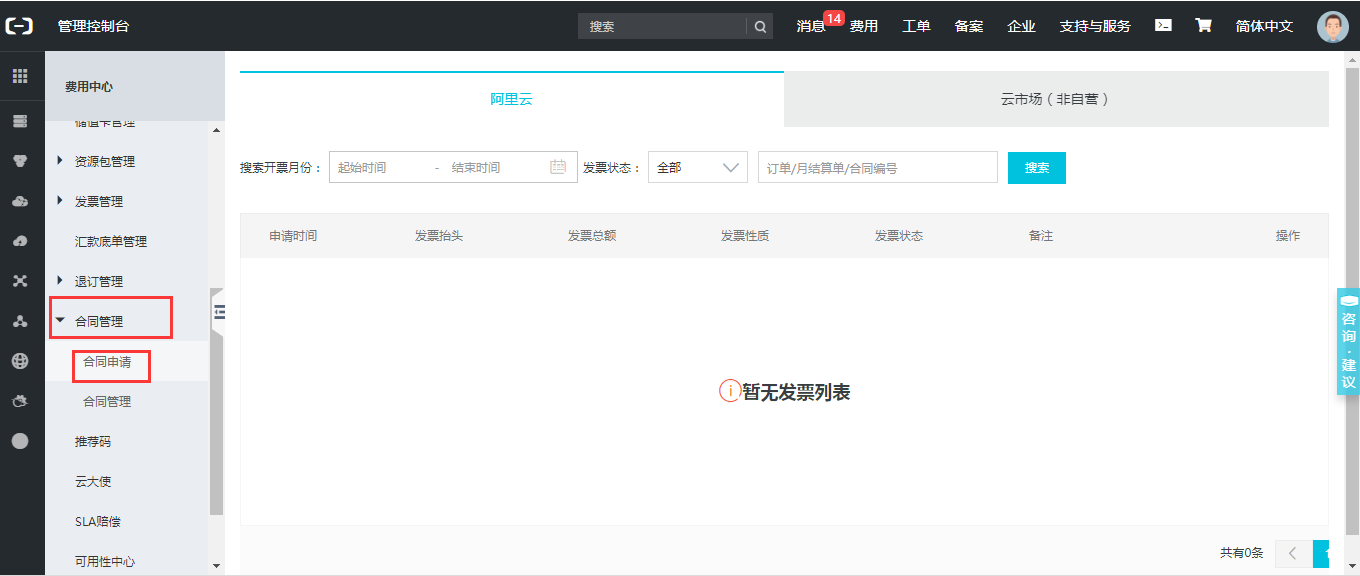The image size is (1360, 576).
Task: Switch to 阿里云 tab
Action: 512,99
